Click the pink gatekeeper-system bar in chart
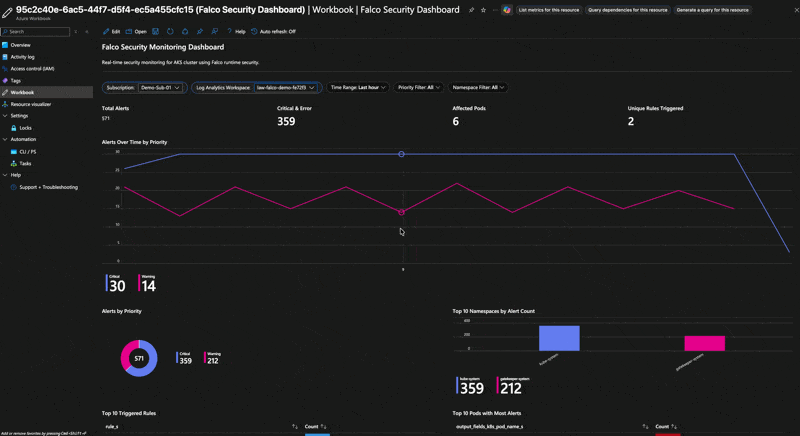This screenshot has width=800, height=436. click(x=705, y=343)
